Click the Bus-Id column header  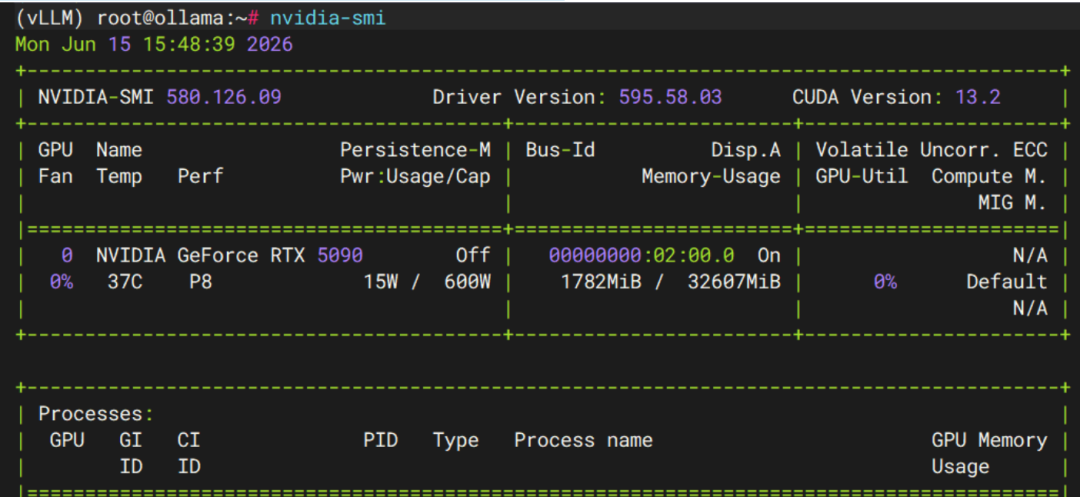(x=560, y=150)
